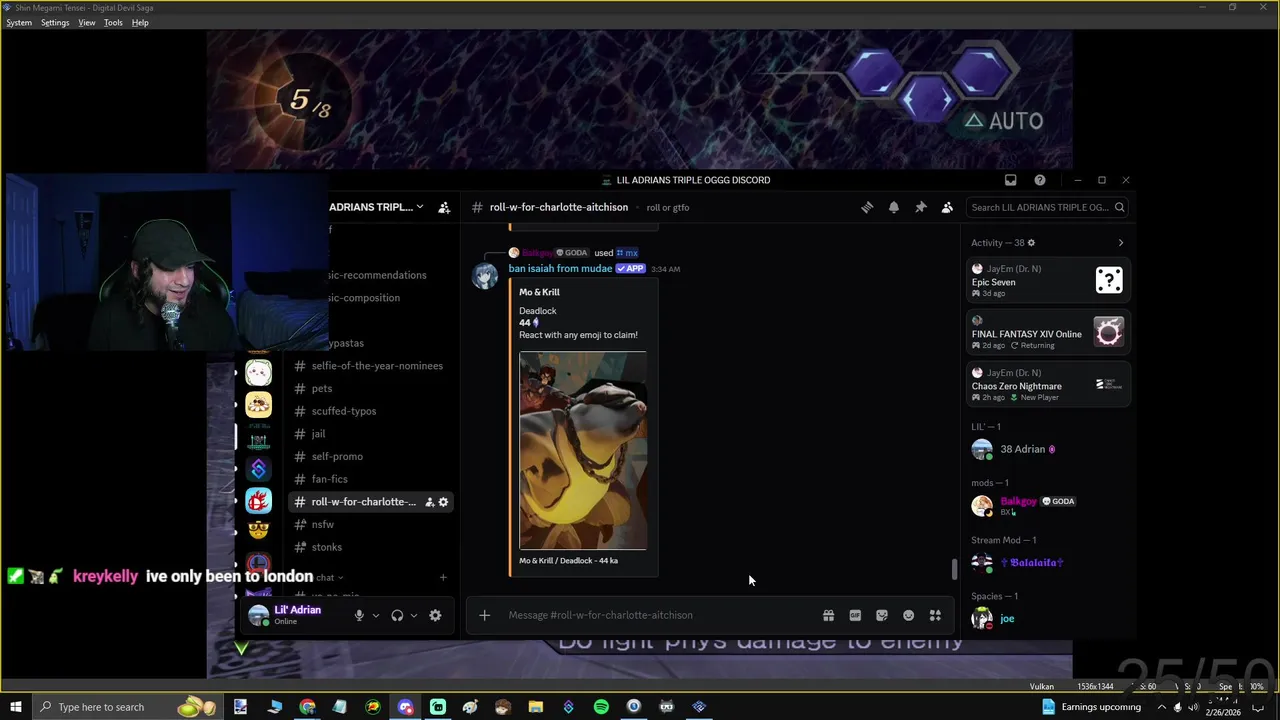Screen dimensions: 1280x720
Task: Click the chat scrollbar thumb
Action: (x=954, y=569)
